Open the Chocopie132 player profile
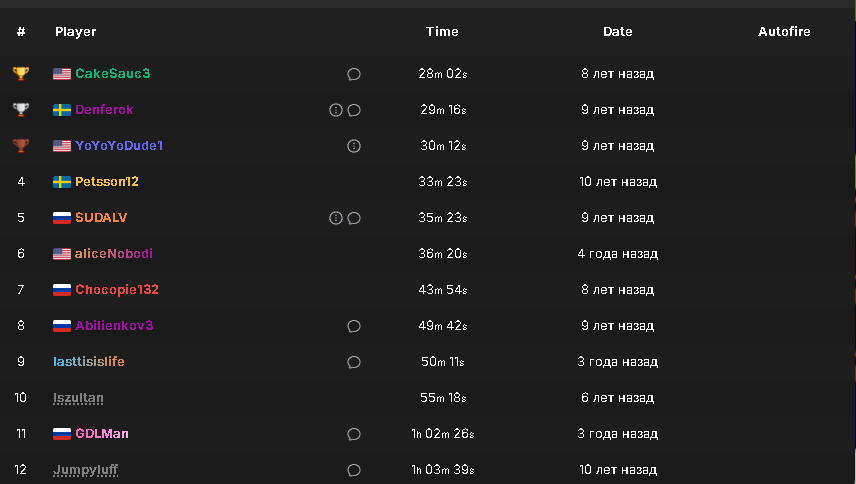This screenshot has width=856, height=484. point(116,290)
